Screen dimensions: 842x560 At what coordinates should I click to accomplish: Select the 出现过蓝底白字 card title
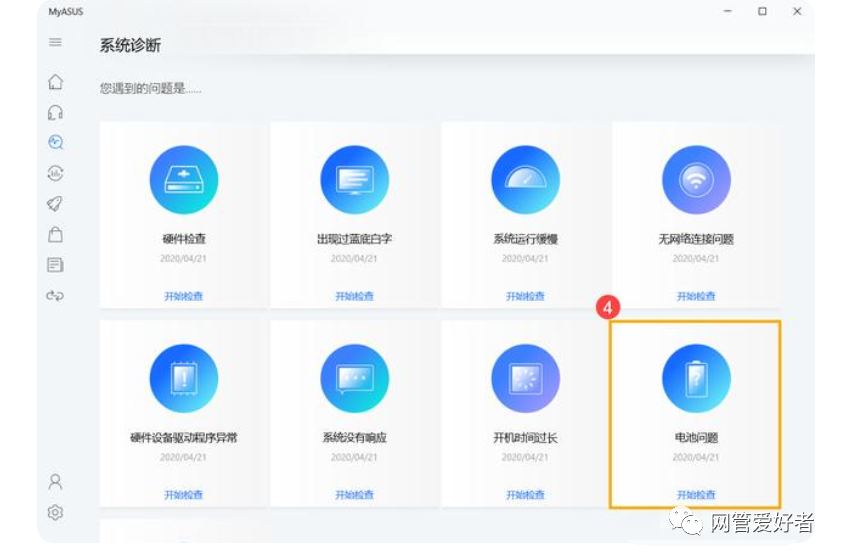[354, 239]
